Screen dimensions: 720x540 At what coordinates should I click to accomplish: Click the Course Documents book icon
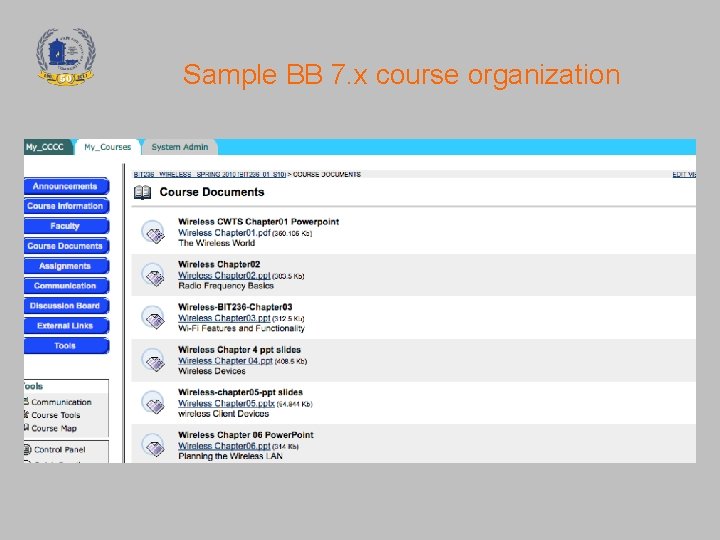pyautogui.click(x=142, y=192)
